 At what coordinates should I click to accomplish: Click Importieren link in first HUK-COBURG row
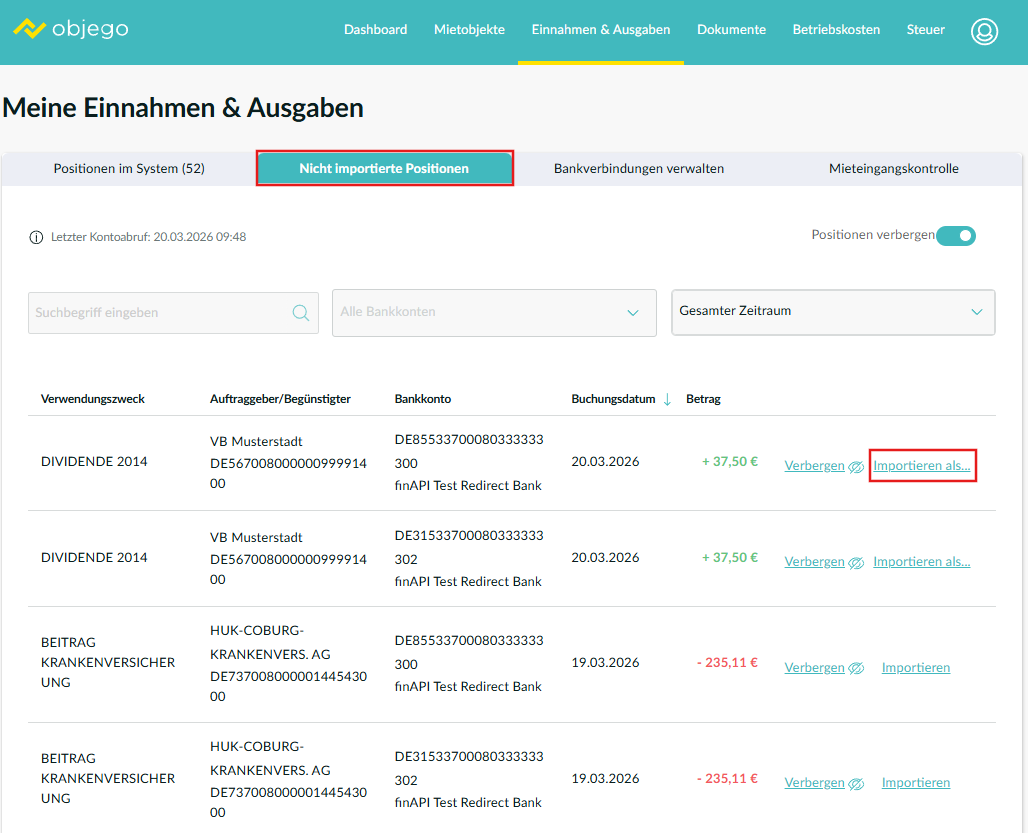pos(915,668)
